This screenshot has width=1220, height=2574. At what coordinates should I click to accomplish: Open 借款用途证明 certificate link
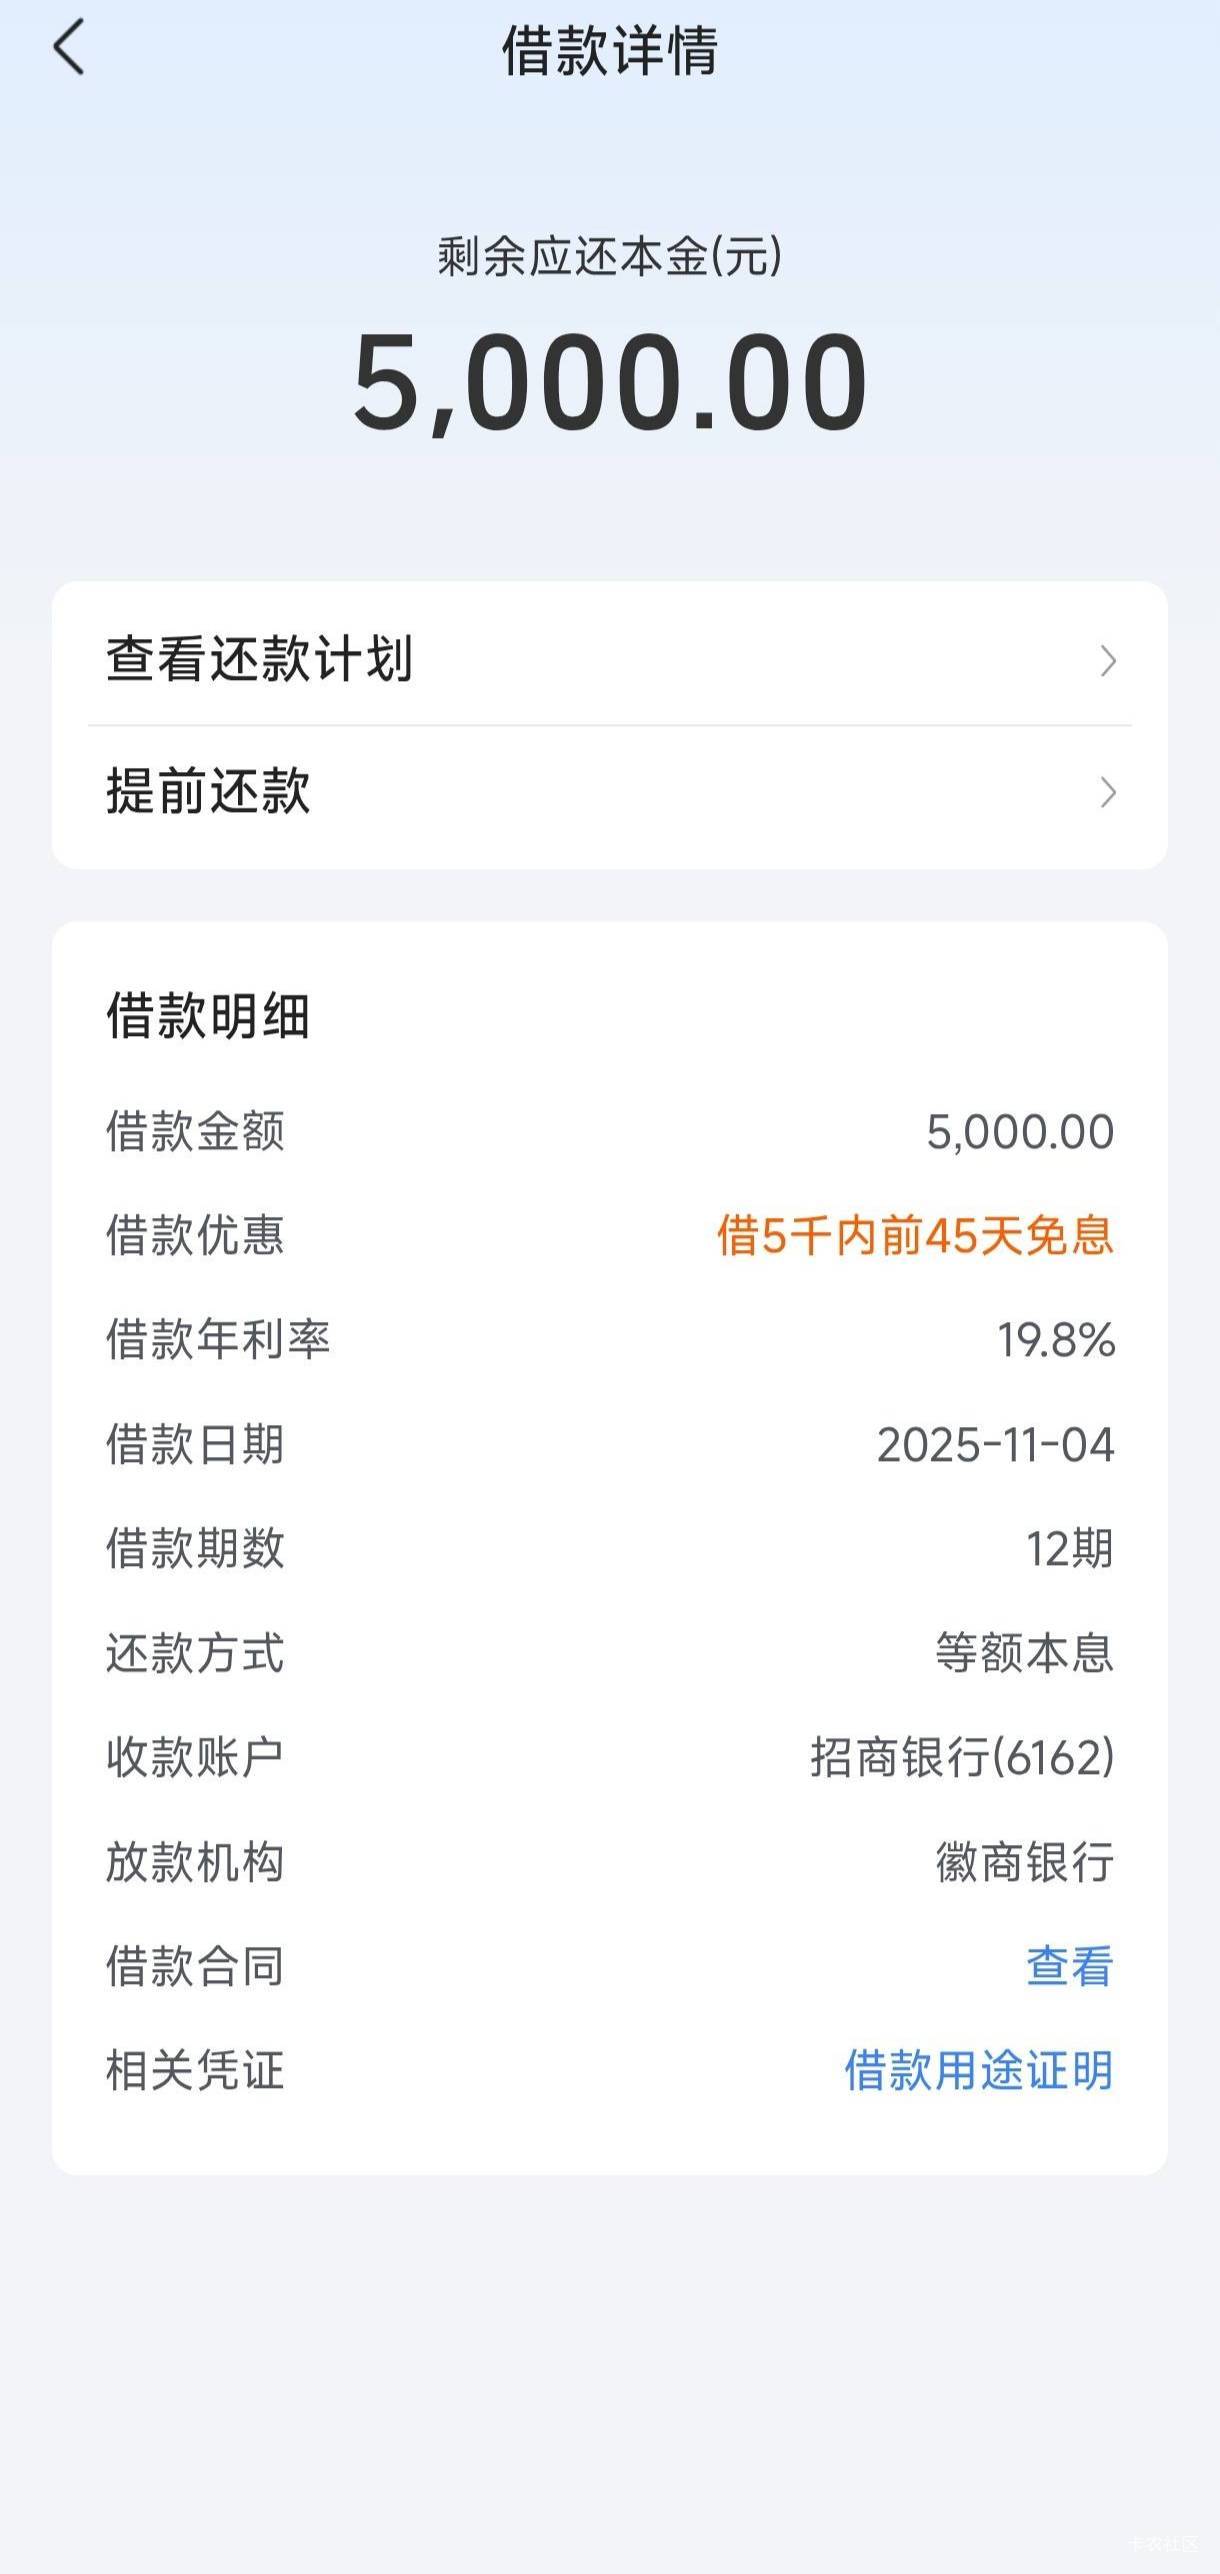tap(978, 2070)
